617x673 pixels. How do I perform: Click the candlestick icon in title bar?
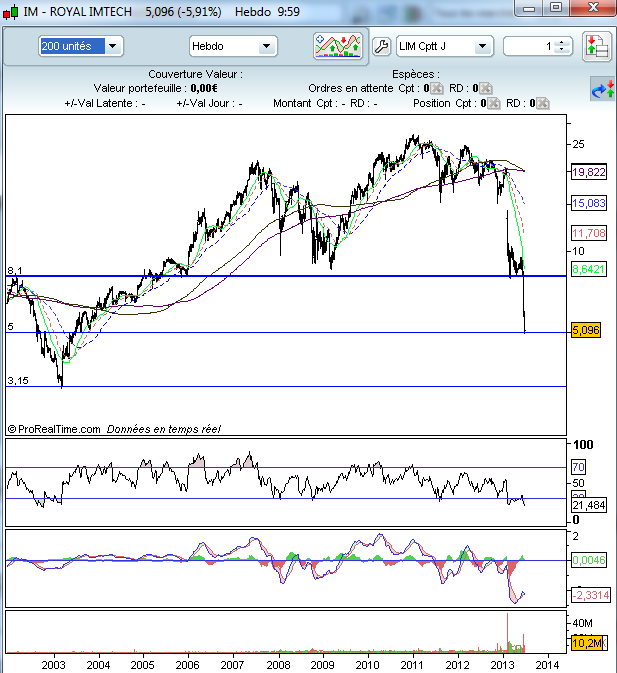[x=11, y=12]
